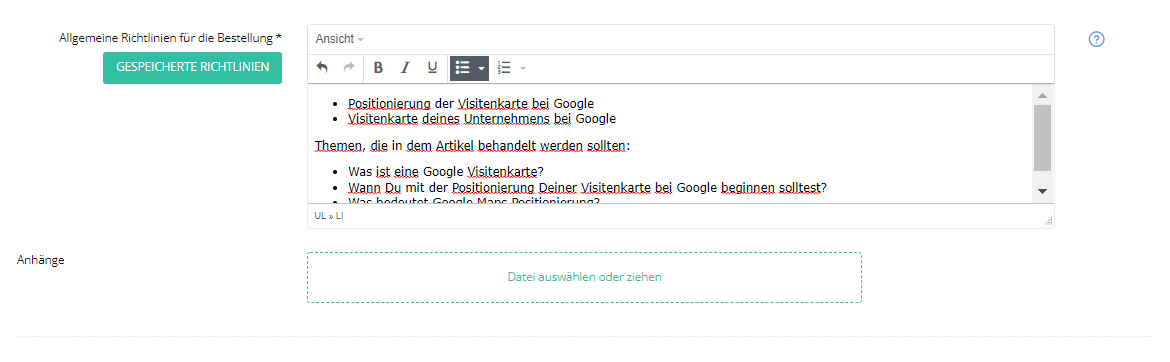Click the Anhänge label

coord(40,260)
